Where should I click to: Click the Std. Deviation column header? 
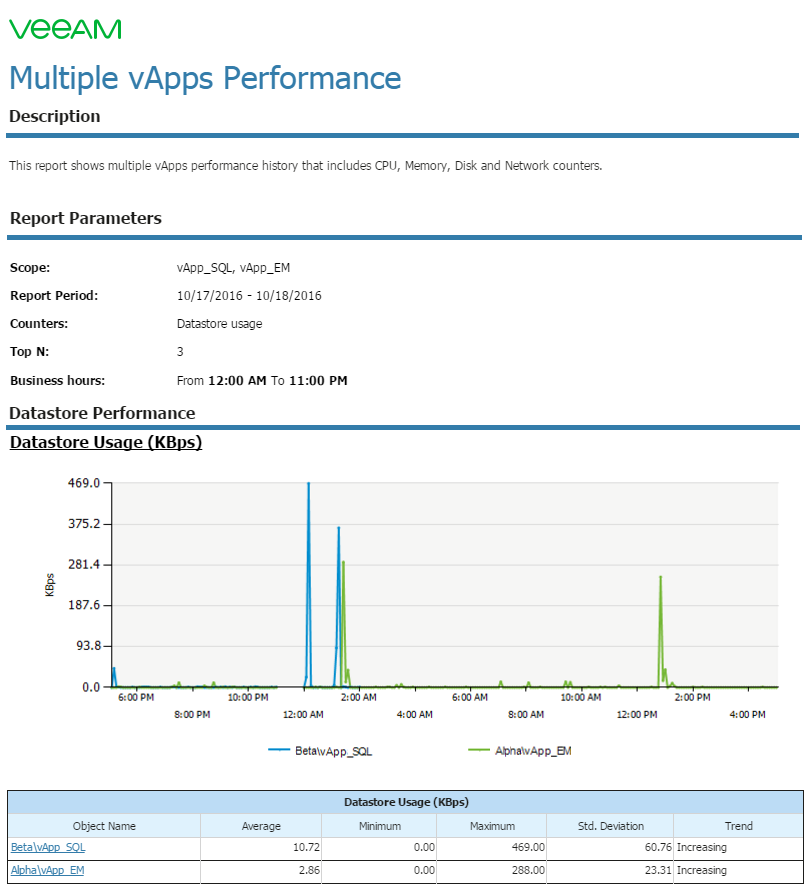pyautogui.click(x=611, y=826)
